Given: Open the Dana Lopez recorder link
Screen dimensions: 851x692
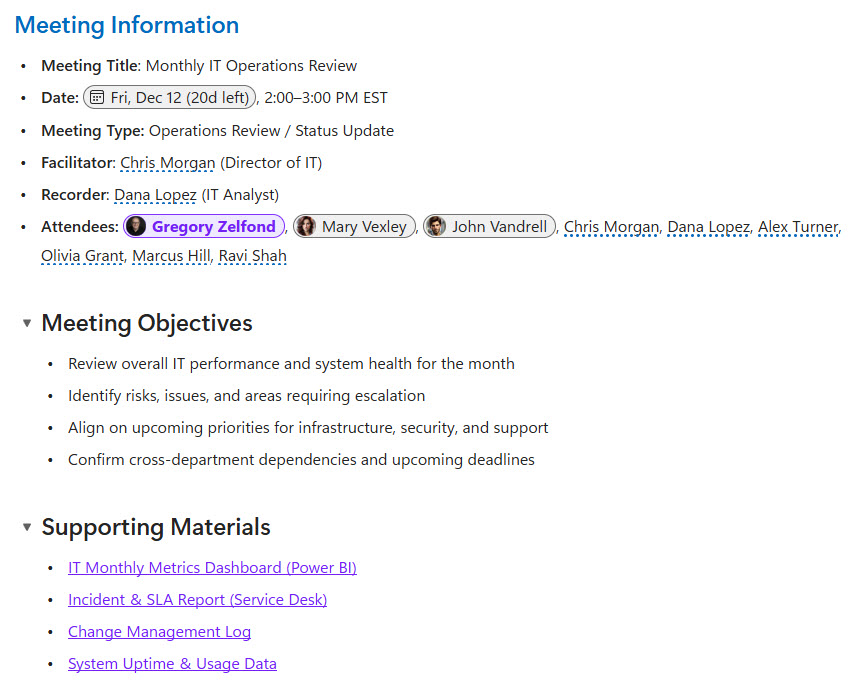Looking at the screenshot, I should point(155,194).
